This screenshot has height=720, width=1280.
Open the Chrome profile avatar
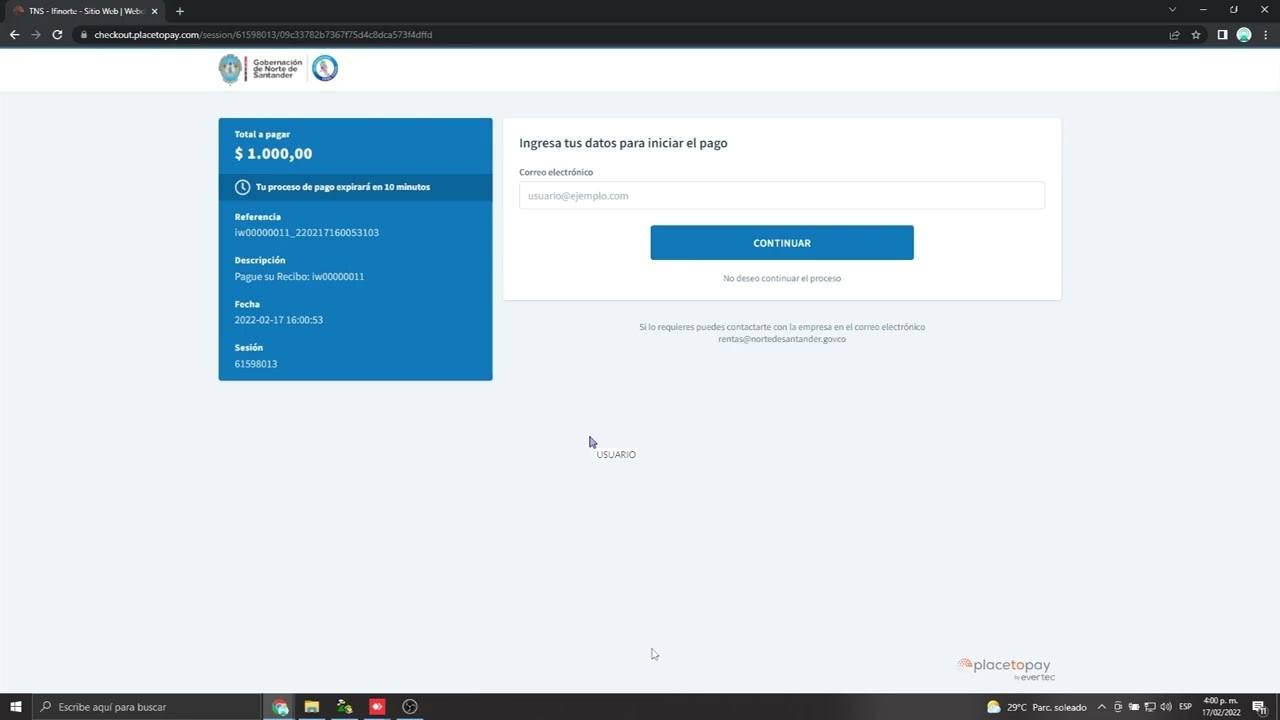pos(1244,34)
